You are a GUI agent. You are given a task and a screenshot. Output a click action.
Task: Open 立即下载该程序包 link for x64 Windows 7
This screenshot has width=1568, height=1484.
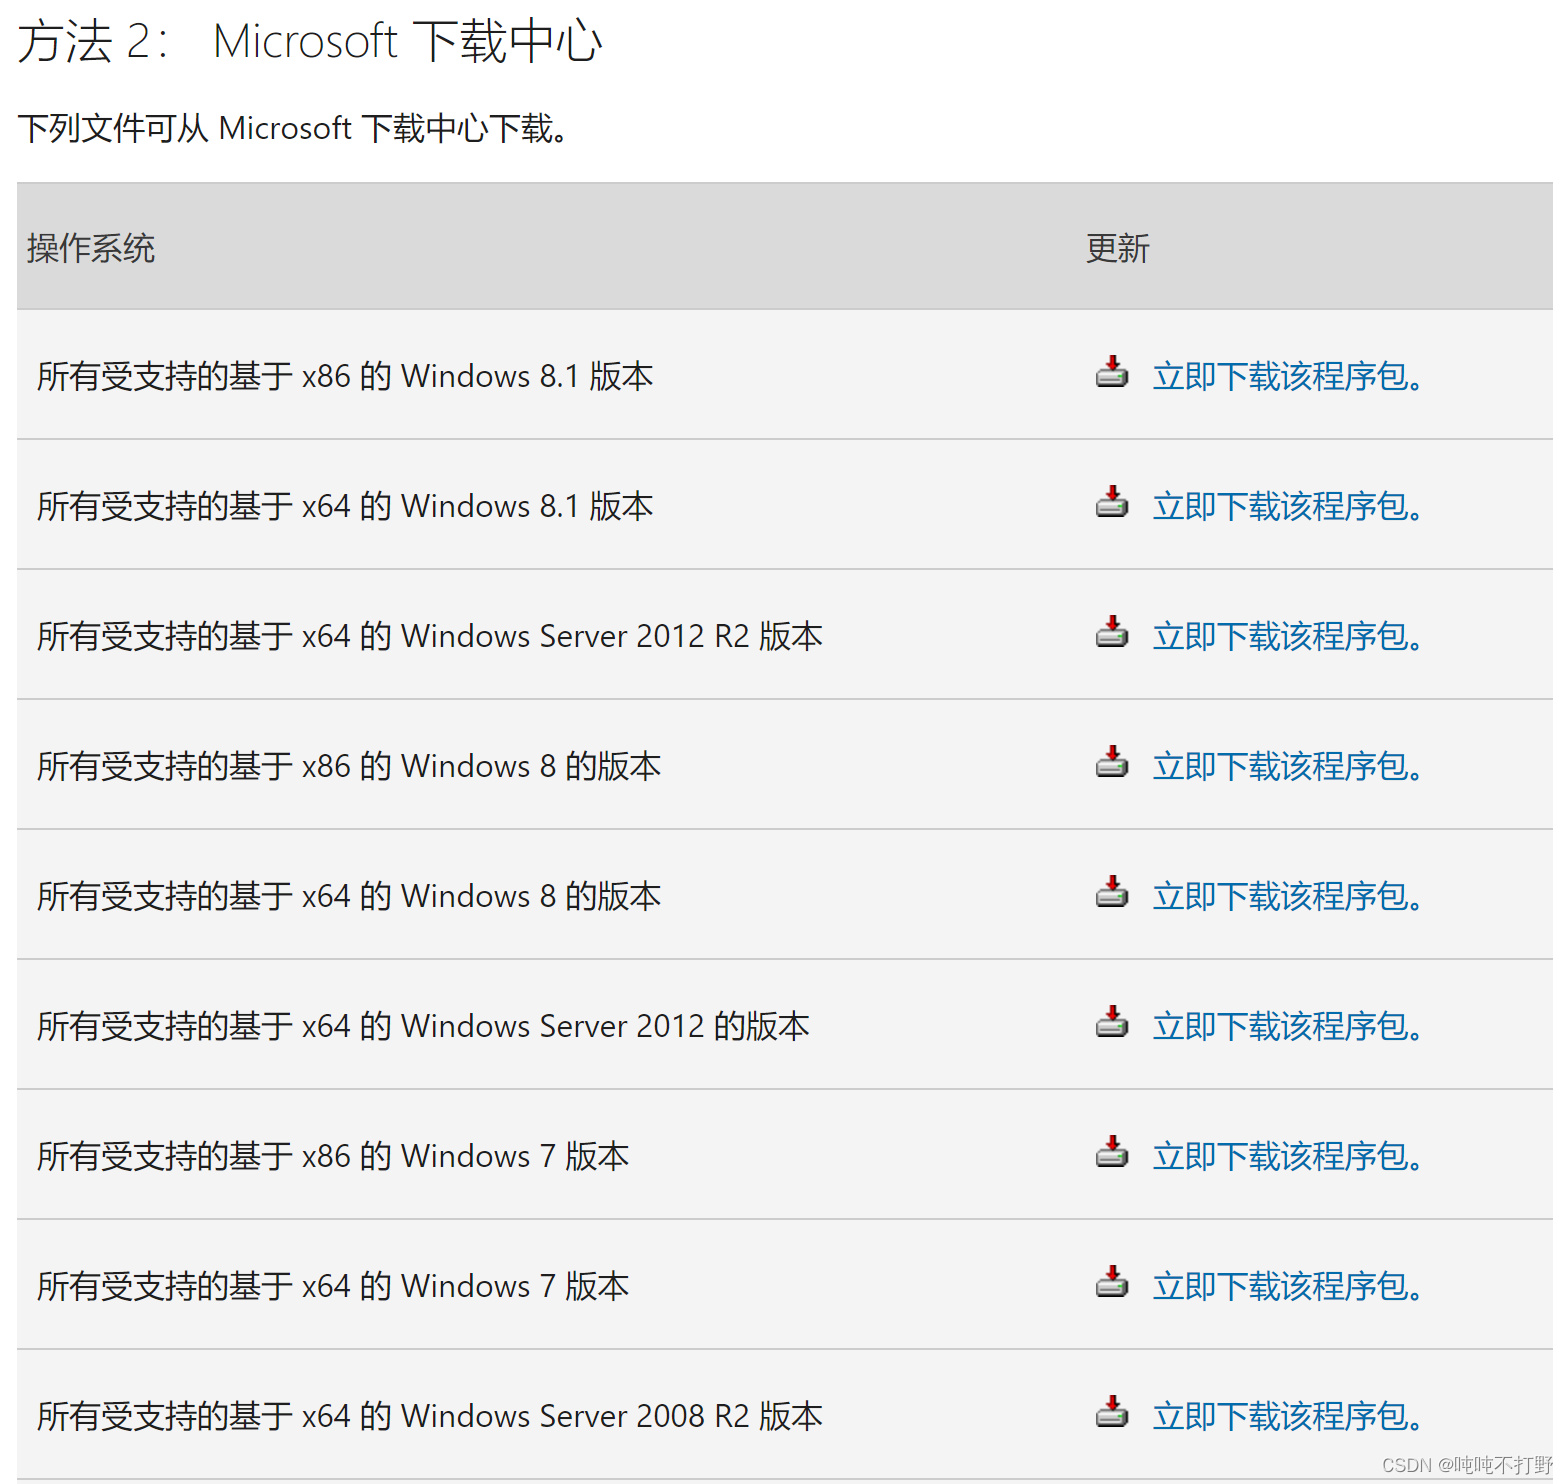[x=1287, y=1286]
